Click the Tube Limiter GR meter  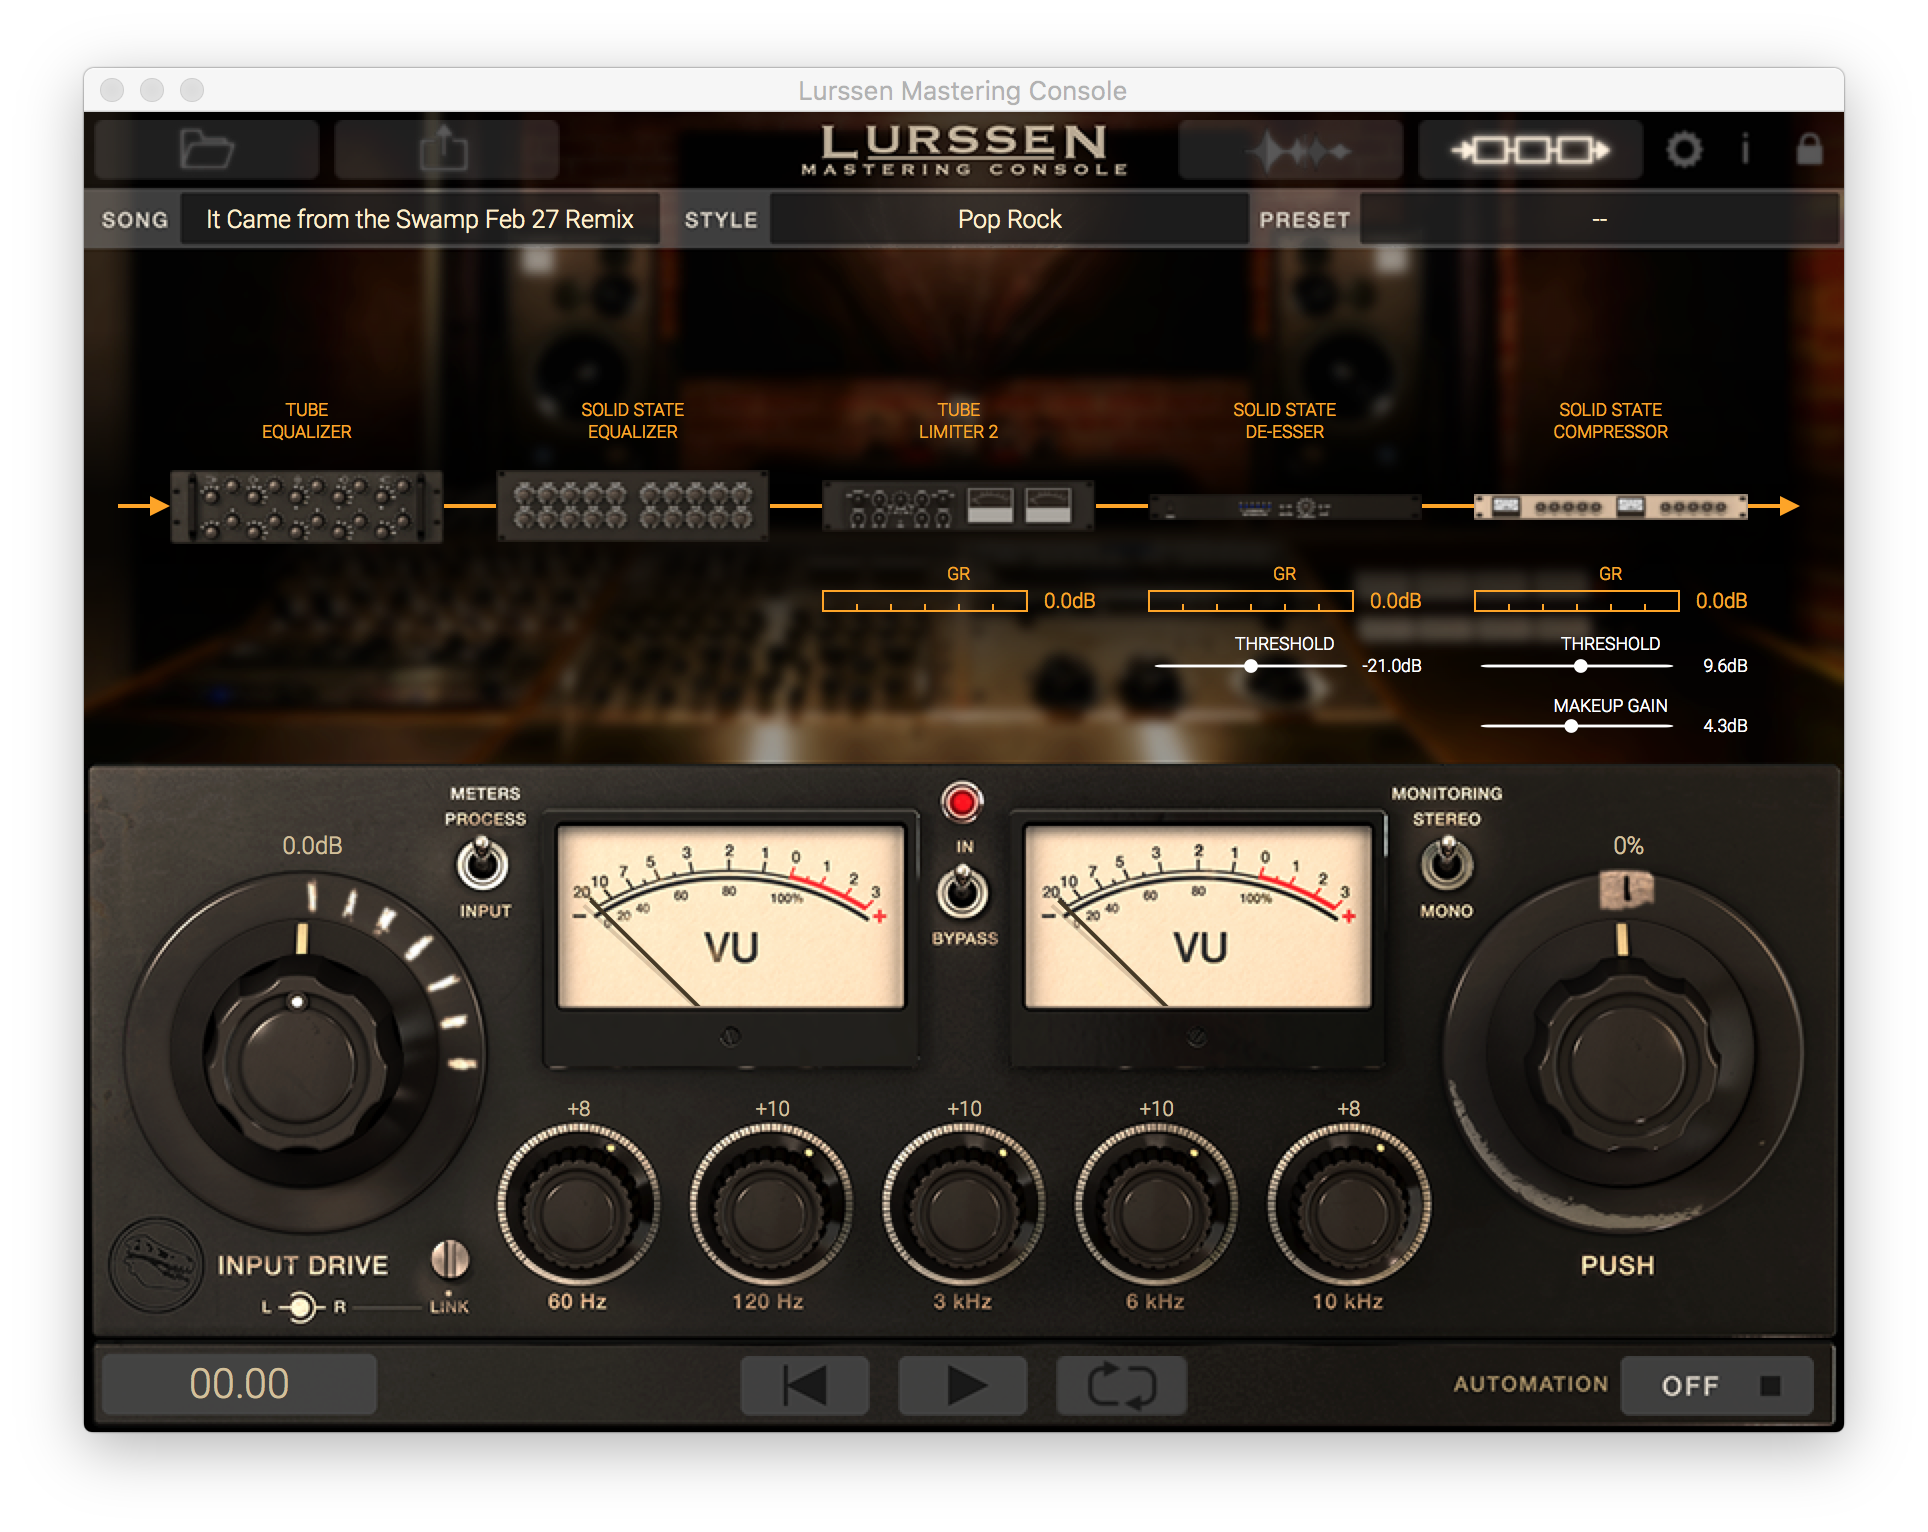click(924, 601)
